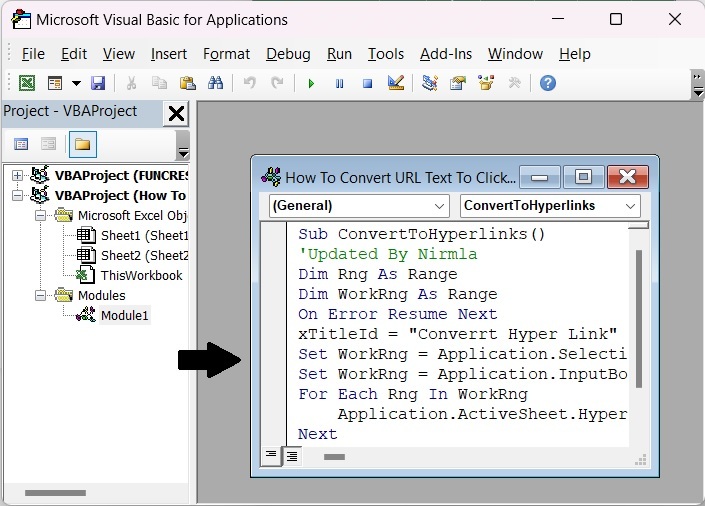Screen dimensions: 705x506
Task: Click the blue Help question mark icon
Action: click(548, 83)
